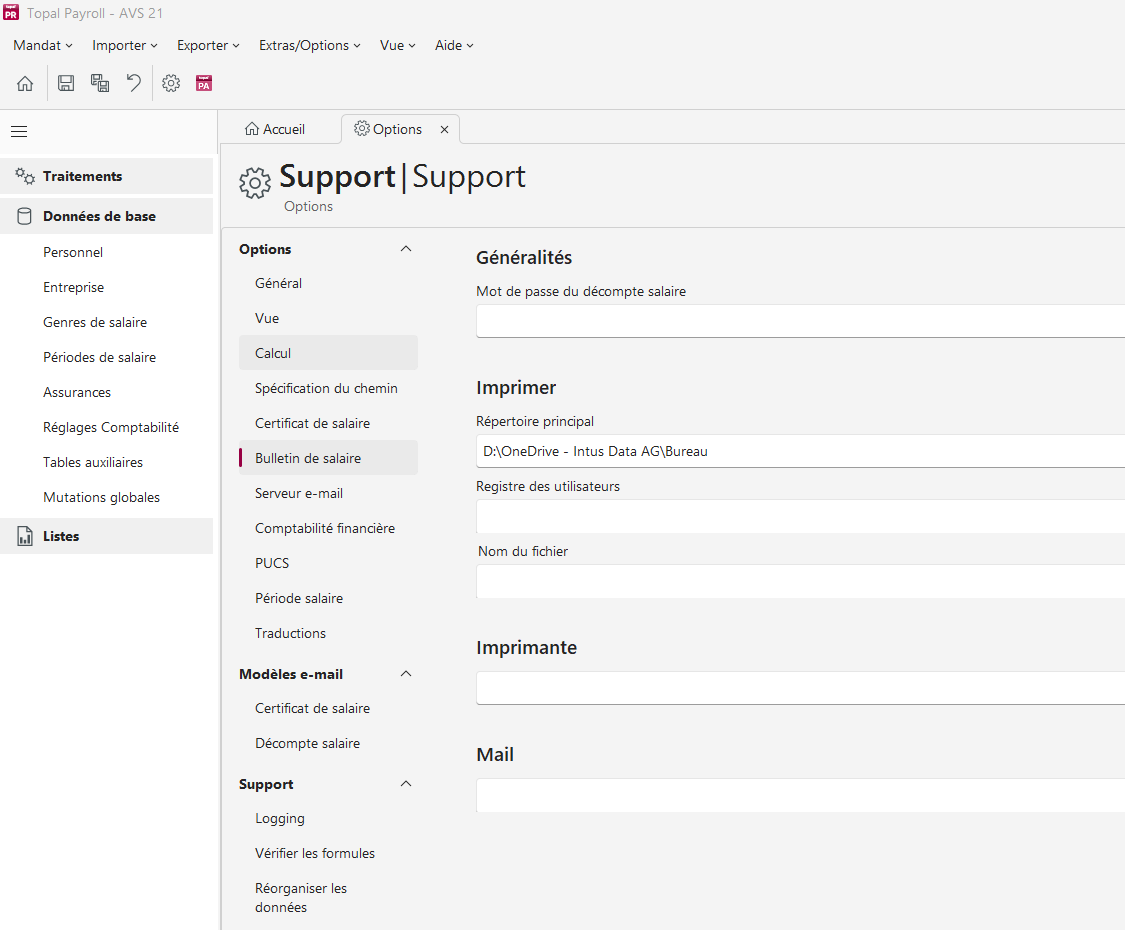Switch to the Accueil tab
This screenshot has width=1125, height=930.
[x=276, y=129]
